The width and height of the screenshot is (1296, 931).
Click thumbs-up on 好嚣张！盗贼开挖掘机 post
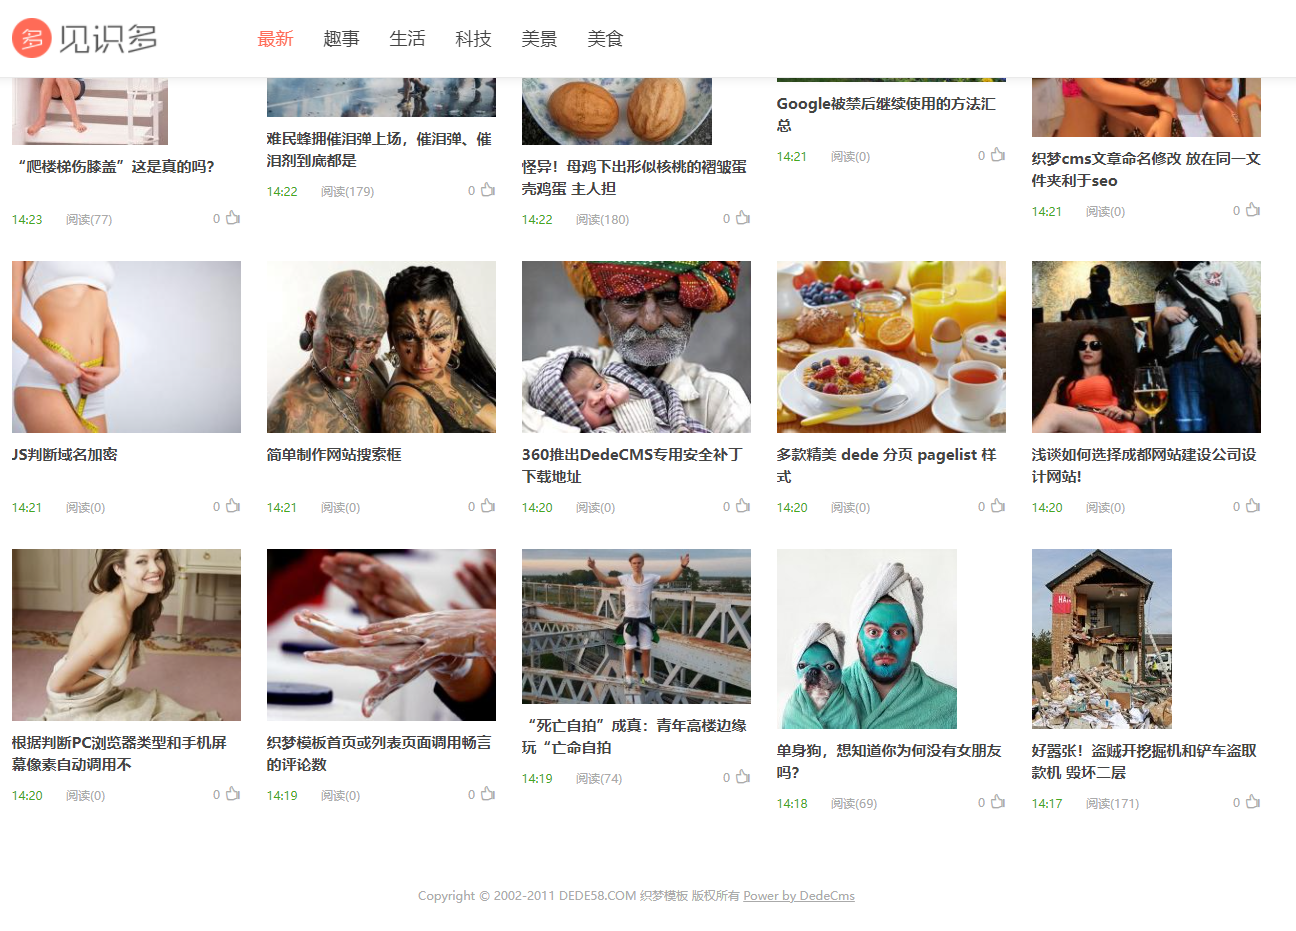pos(1253,802)
